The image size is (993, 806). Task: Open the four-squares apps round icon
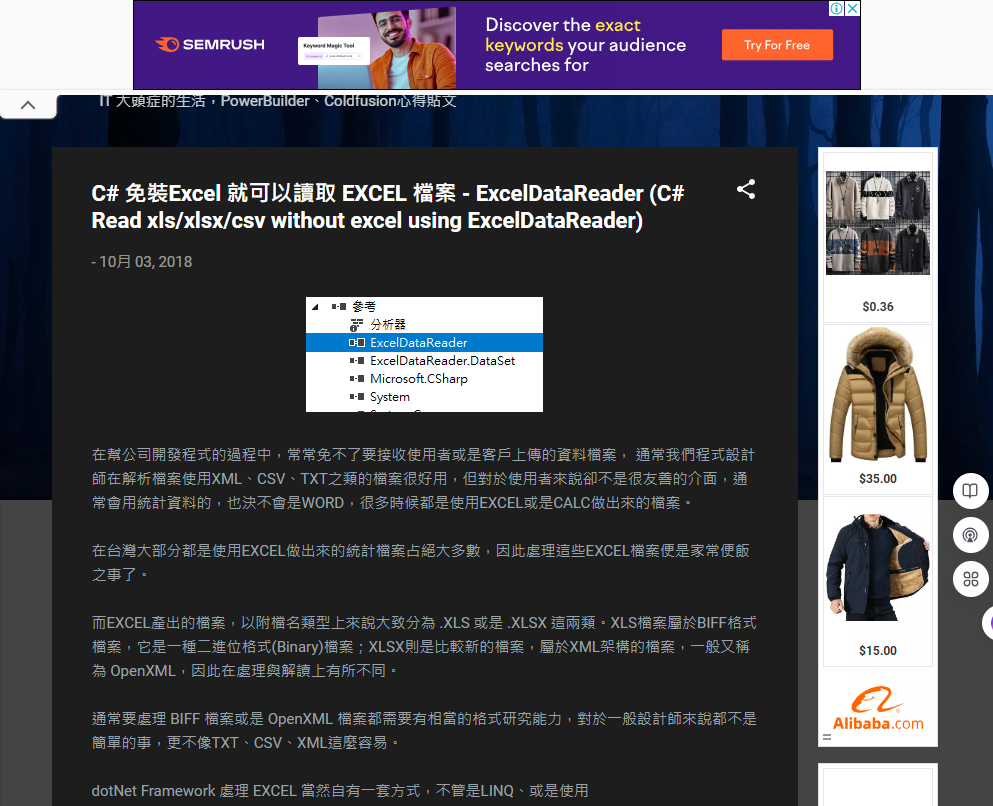(970, 579)
